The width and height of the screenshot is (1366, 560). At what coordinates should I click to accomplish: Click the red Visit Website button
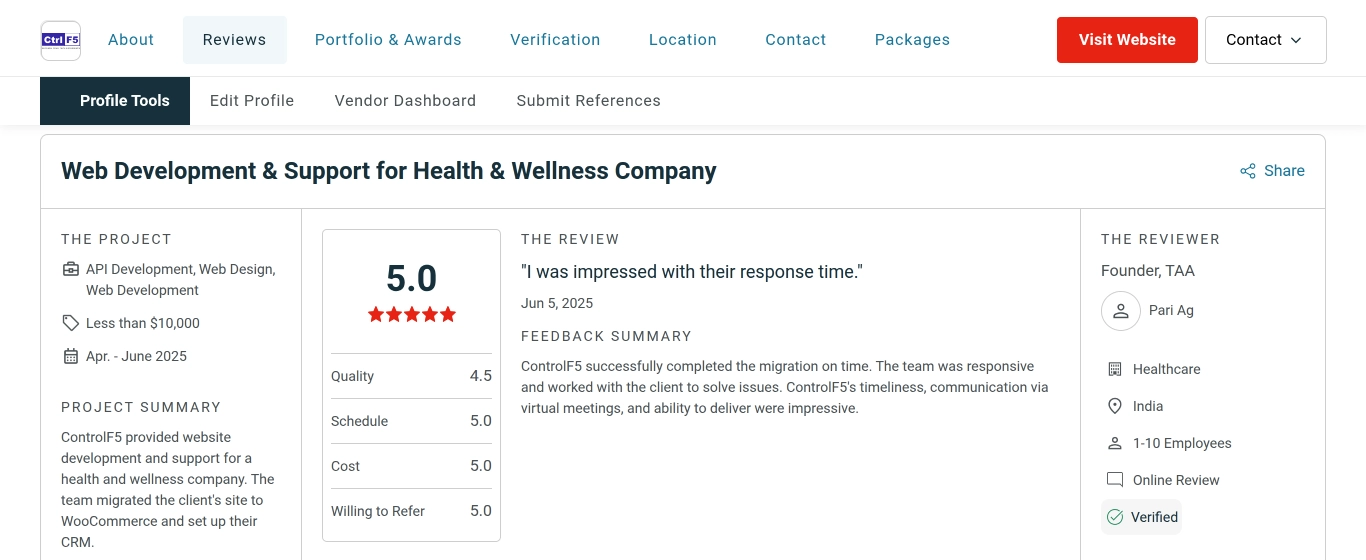point(1127,40)
